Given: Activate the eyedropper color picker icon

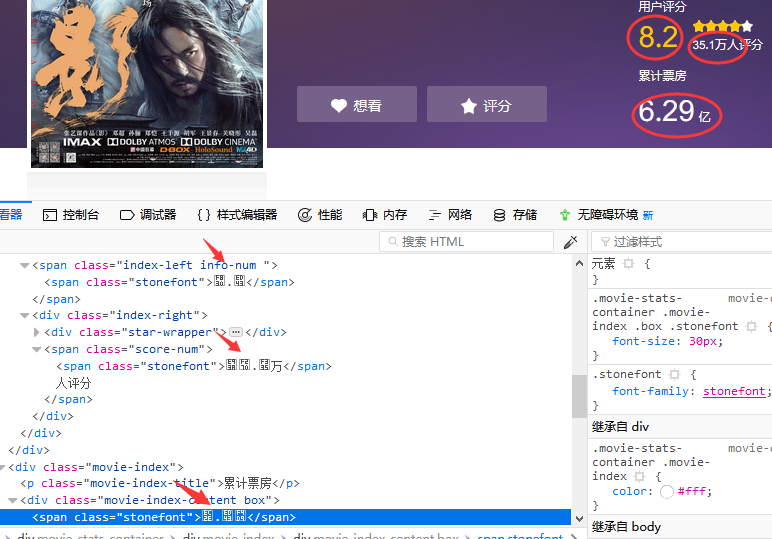Looking at the screenshot, I should pyautogui.click(x=571, y=242).
